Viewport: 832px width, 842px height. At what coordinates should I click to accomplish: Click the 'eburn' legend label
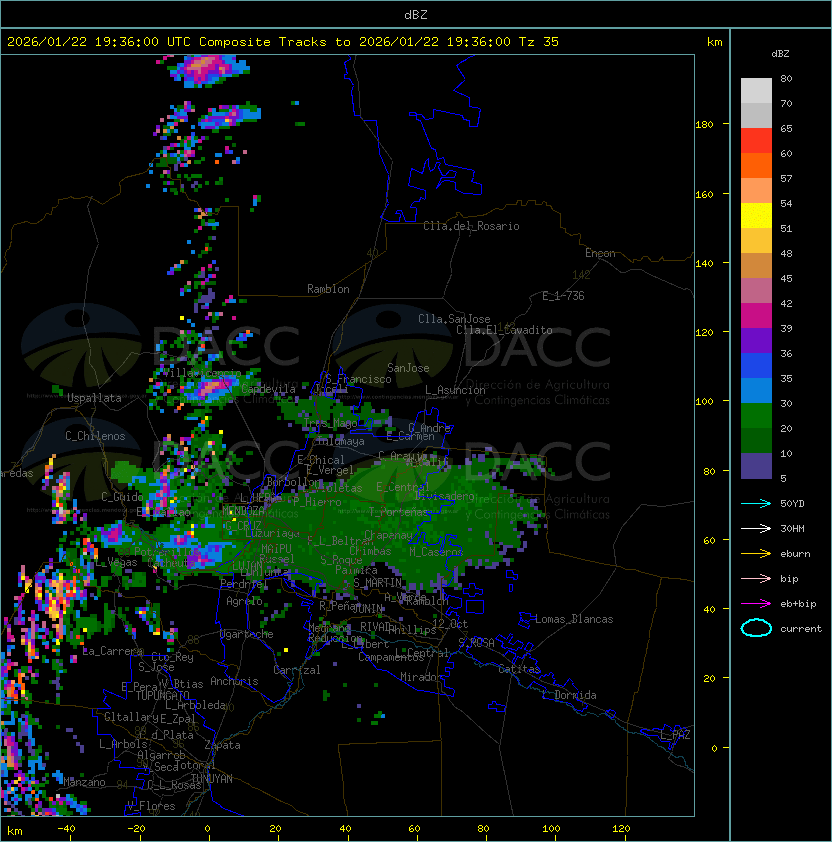pyautogui.click(x=795, y=554)
